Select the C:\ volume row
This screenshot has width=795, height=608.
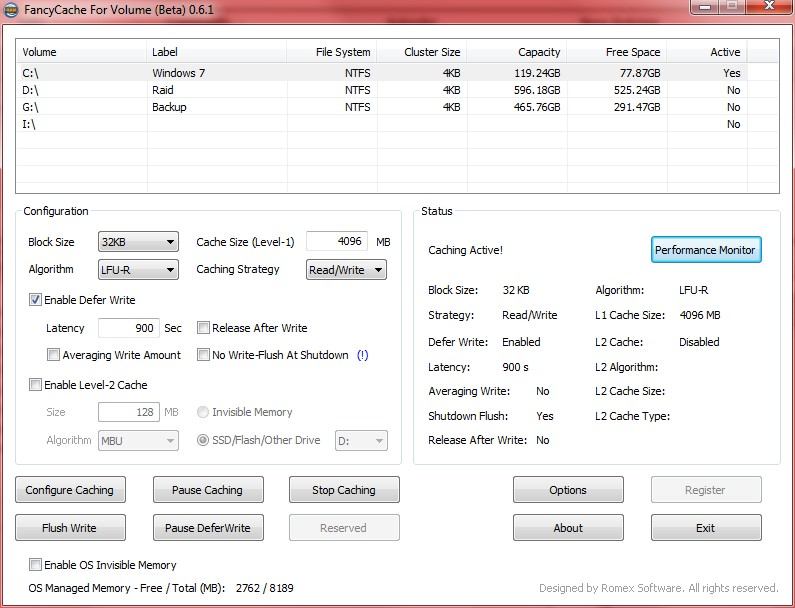point(397,73)
